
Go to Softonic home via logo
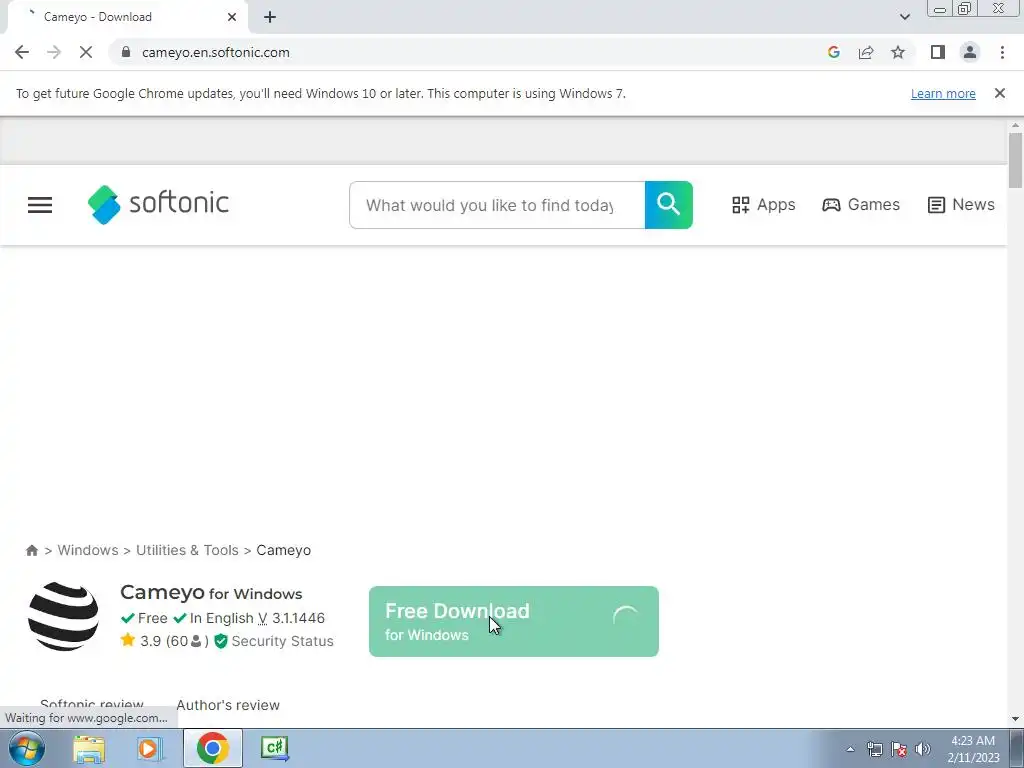pos(158,204)
